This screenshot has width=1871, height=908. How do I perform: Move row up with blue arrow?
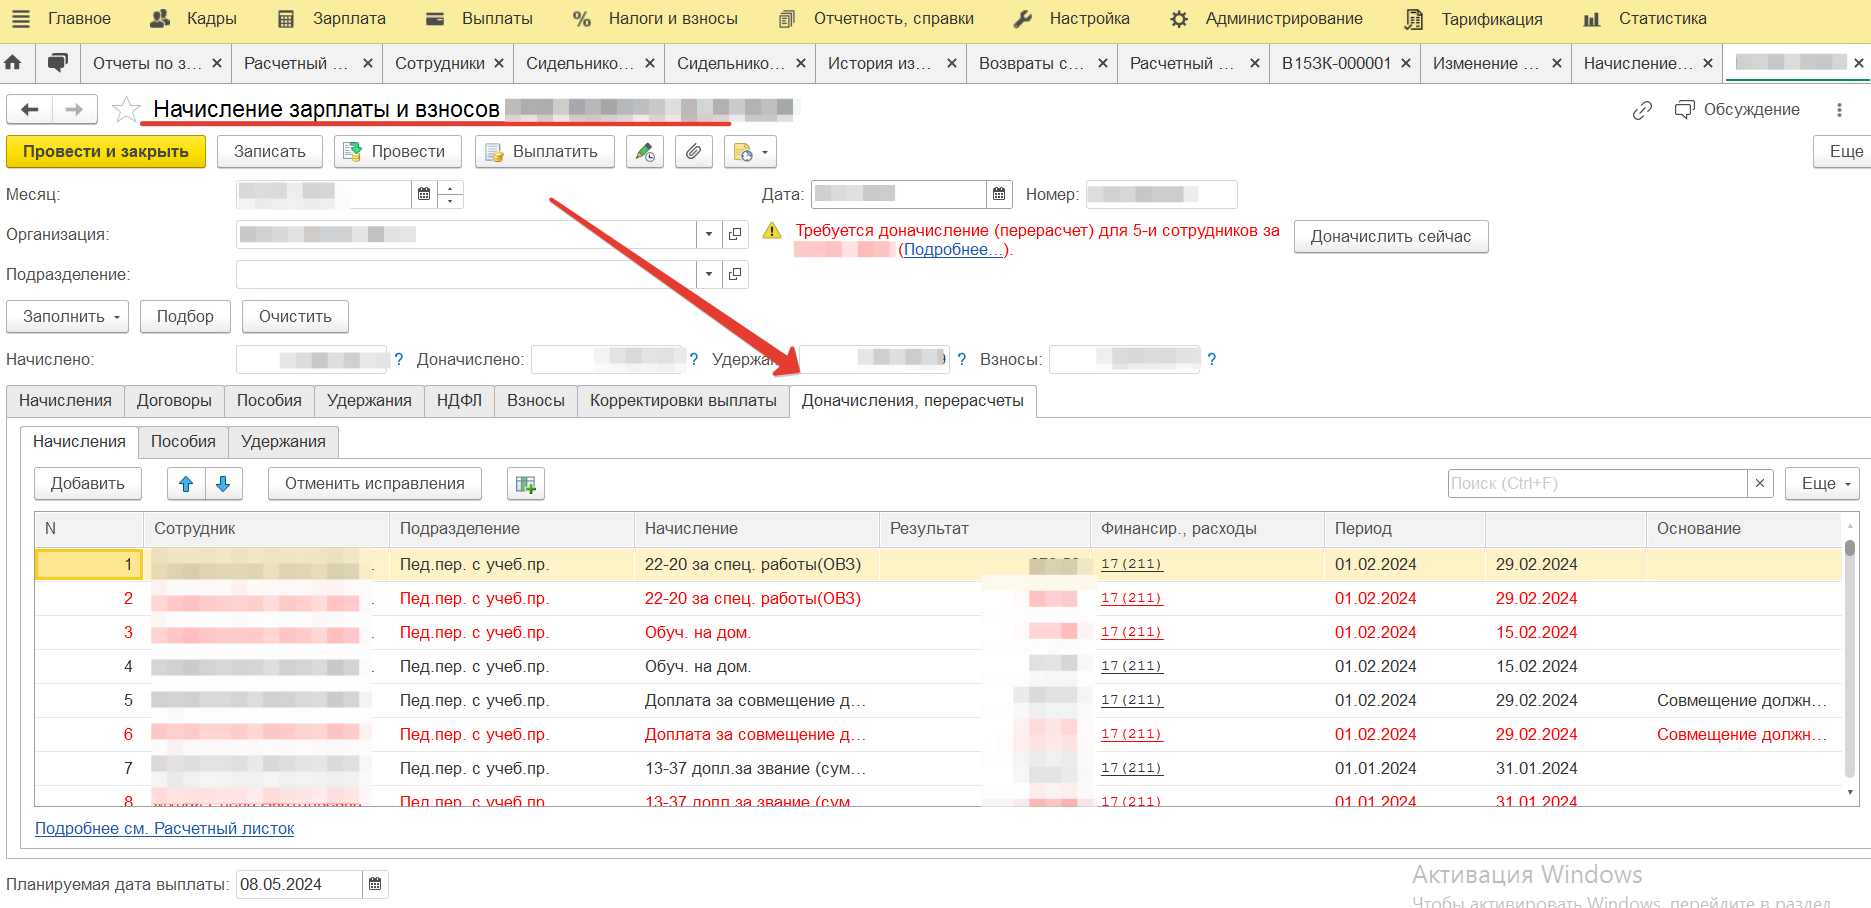[186, 484]
